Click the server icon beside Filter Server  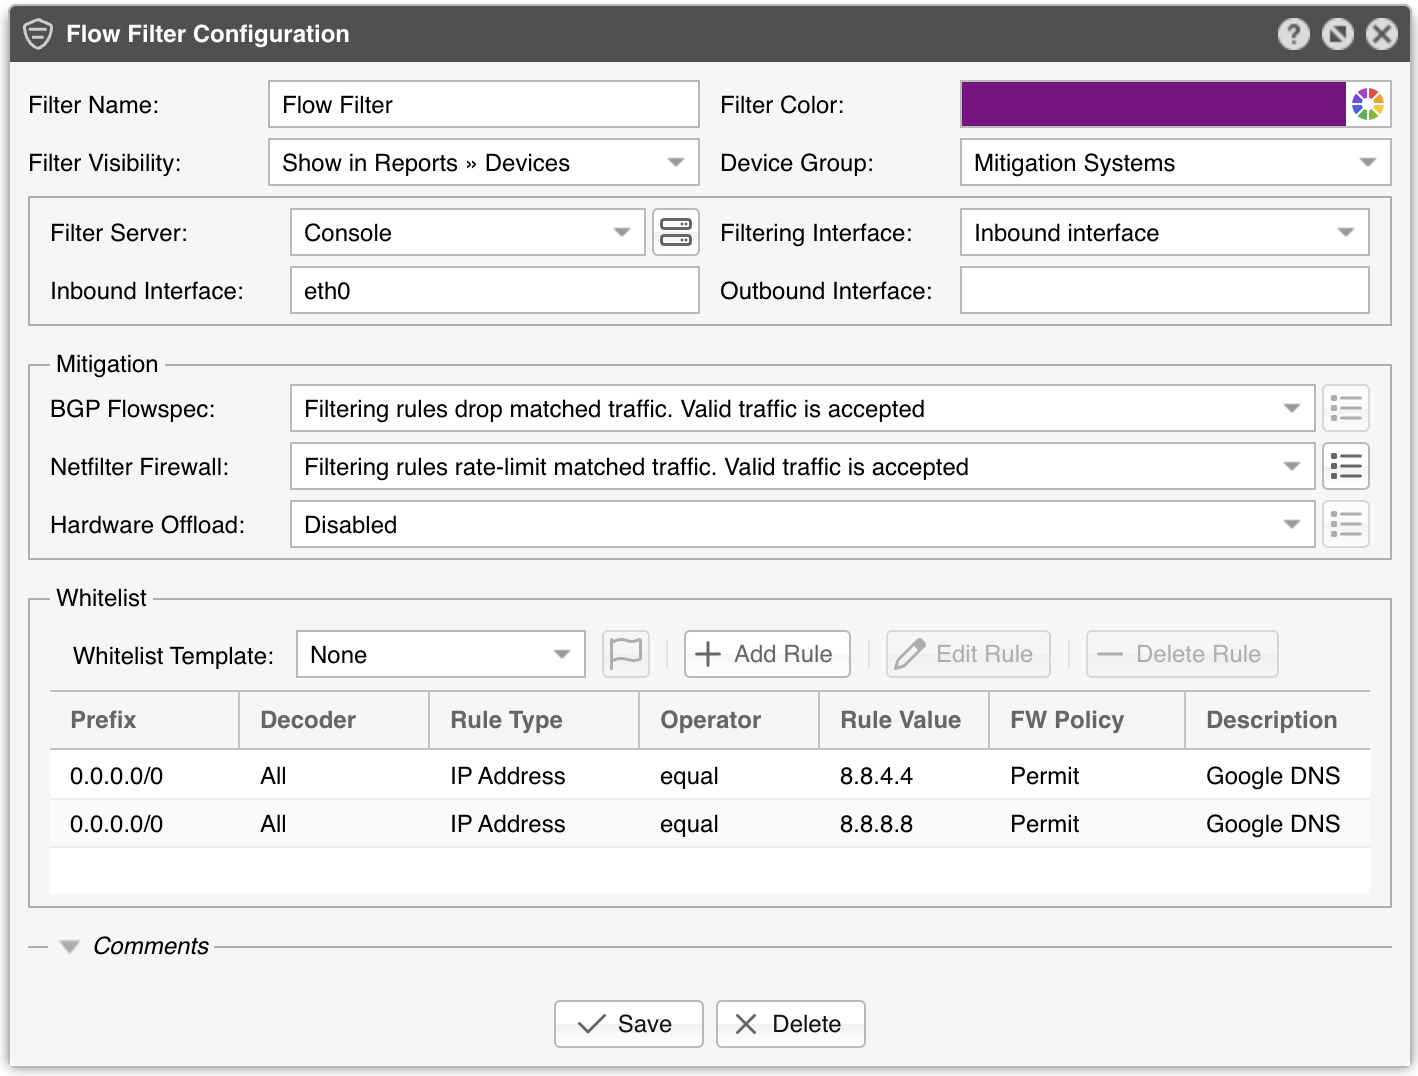pos(676,232)
